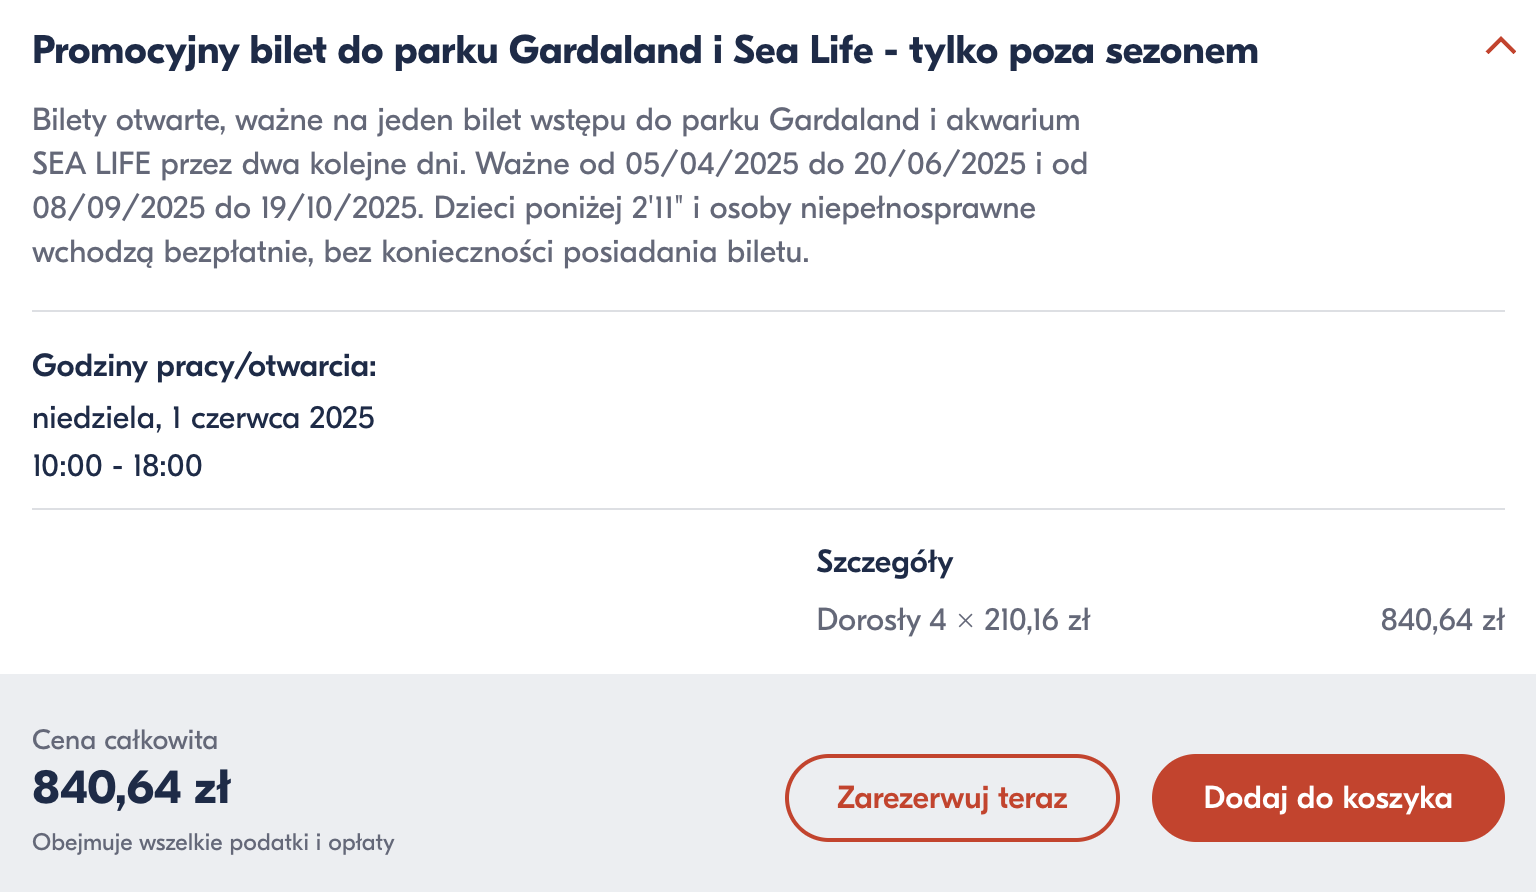Viewport: 1536px width, 892px height.
Task: Click the wchodzą bezpłatnie free entry sentence
Action: coord(420,252)
